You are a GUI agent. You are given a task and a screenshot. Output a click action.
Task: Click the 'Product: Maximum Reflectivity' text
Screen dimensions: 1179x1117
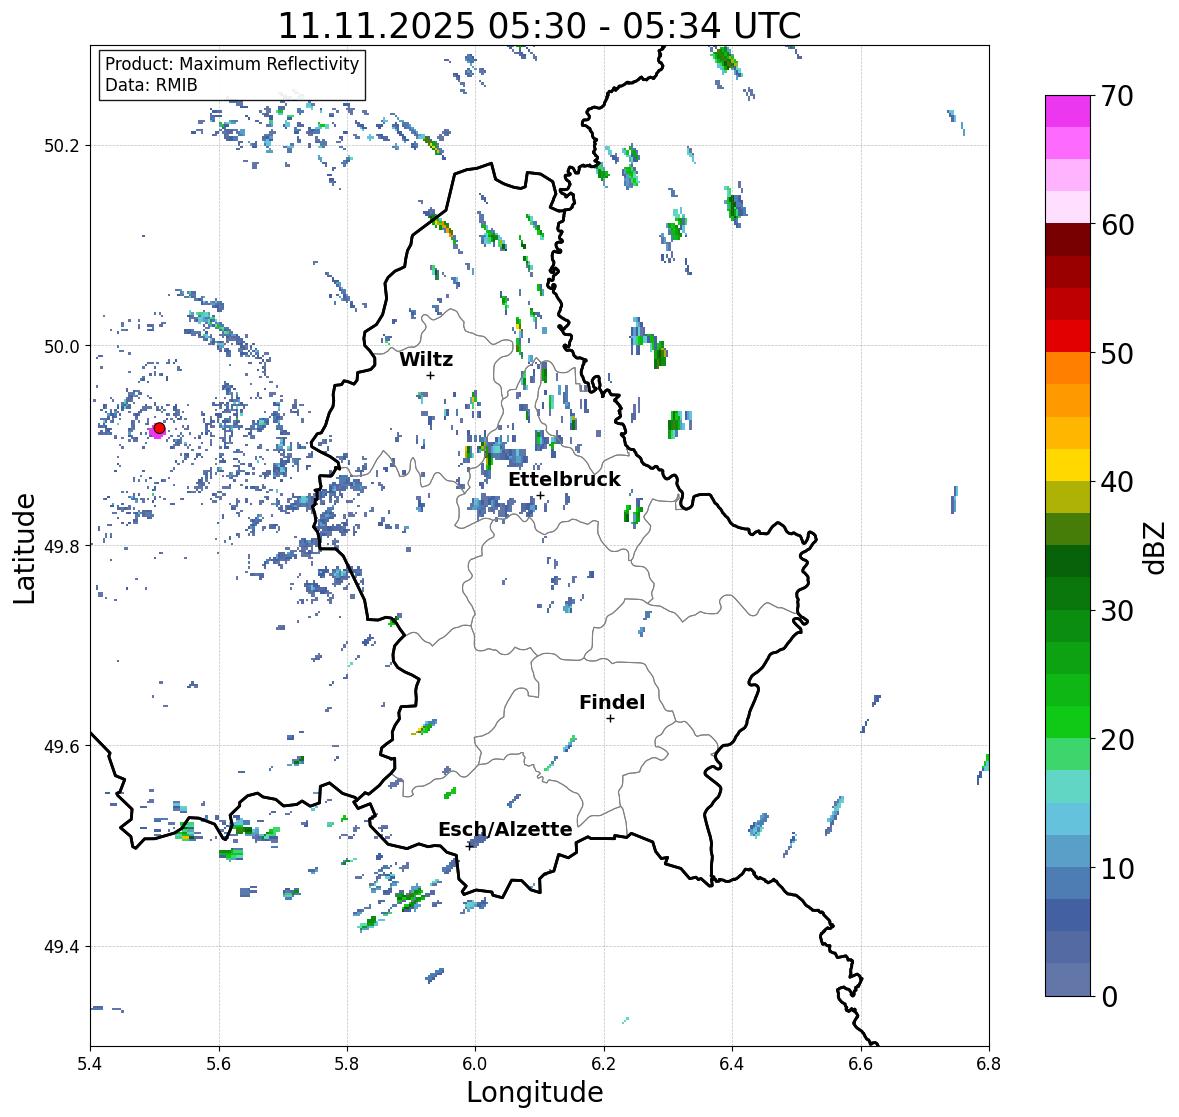[232, 64]
